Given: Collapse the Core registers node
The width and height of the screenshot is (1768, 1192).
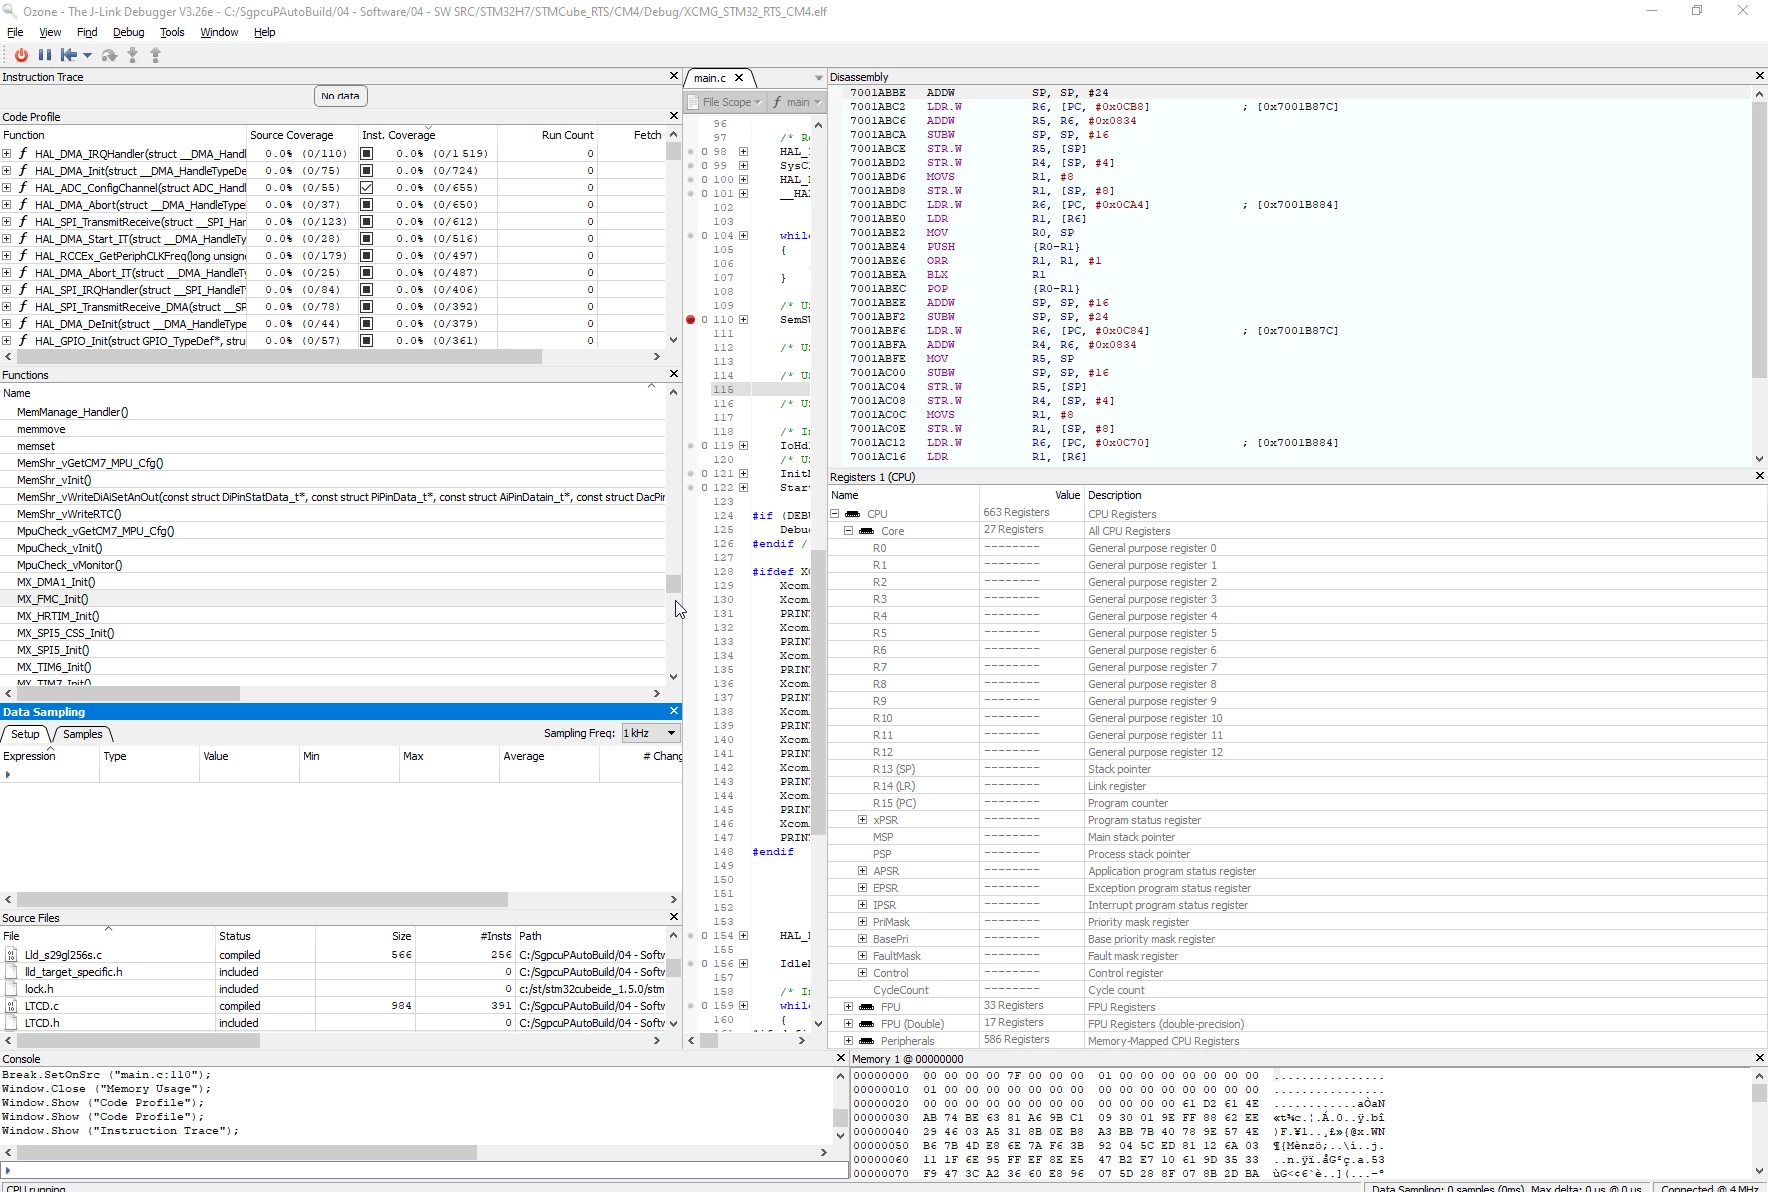Looking at the screenshot, I should (x=849, y=531).
